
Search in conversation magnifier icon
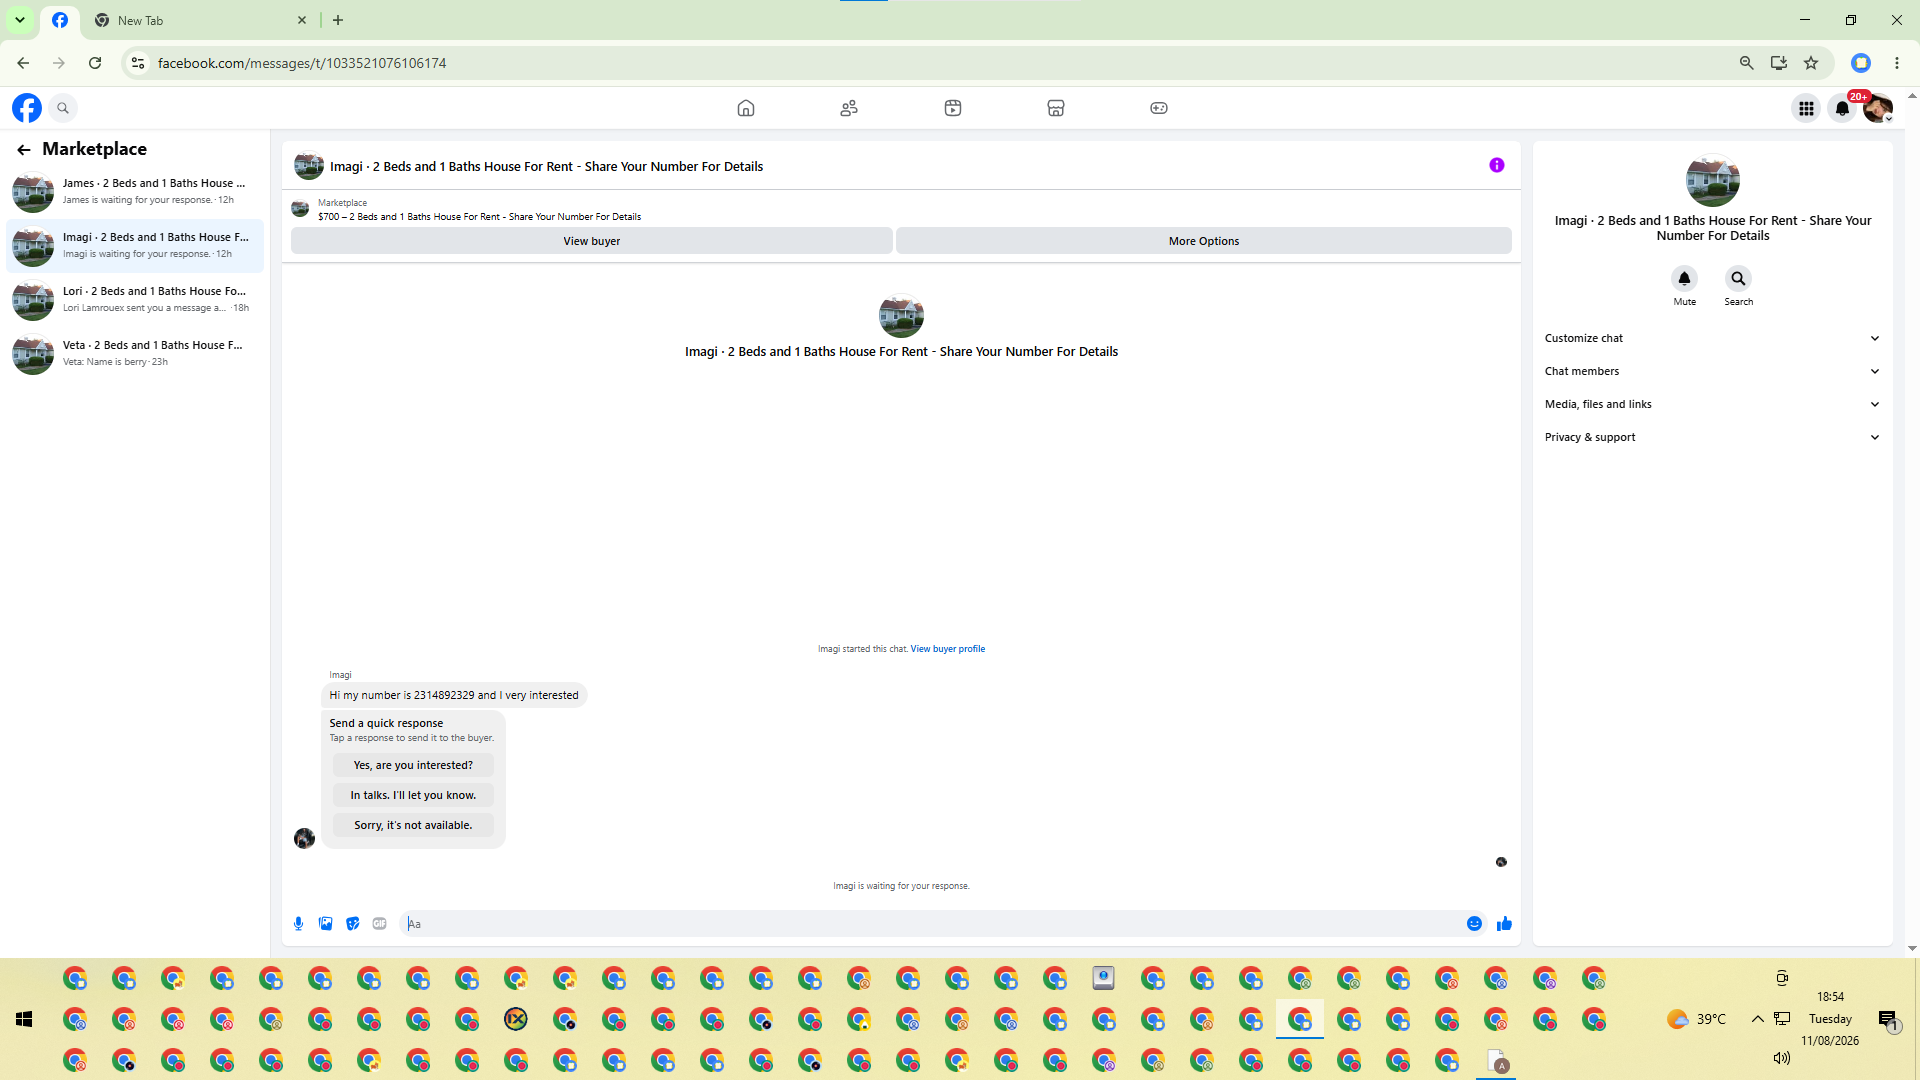pyautogui.click(x=1739, y=278)
